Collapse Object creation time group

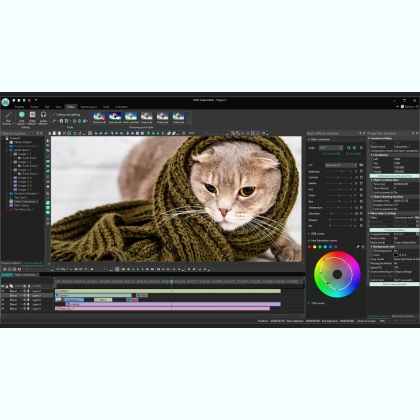click(372, 180)
